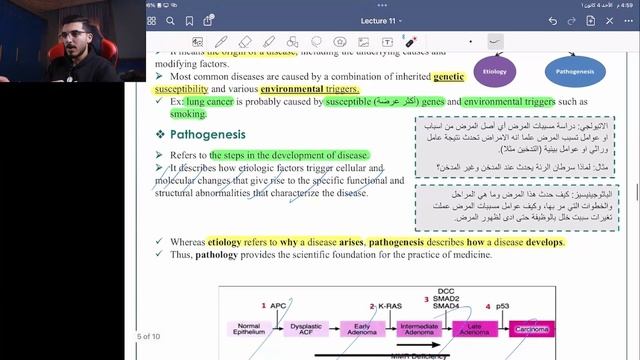
Task: Choose the trail laser pointer style
Action: point(495,42)
